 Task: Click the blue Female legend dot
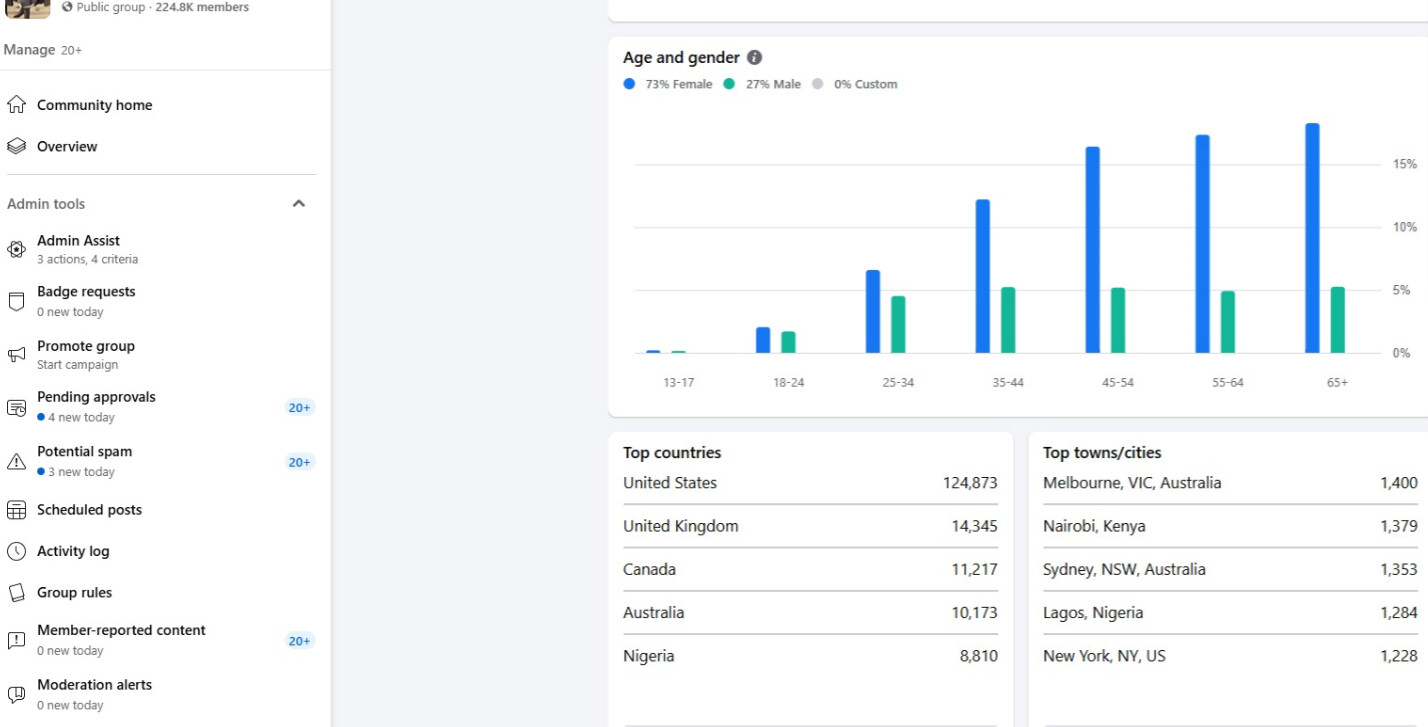click(x=629, y=84)
